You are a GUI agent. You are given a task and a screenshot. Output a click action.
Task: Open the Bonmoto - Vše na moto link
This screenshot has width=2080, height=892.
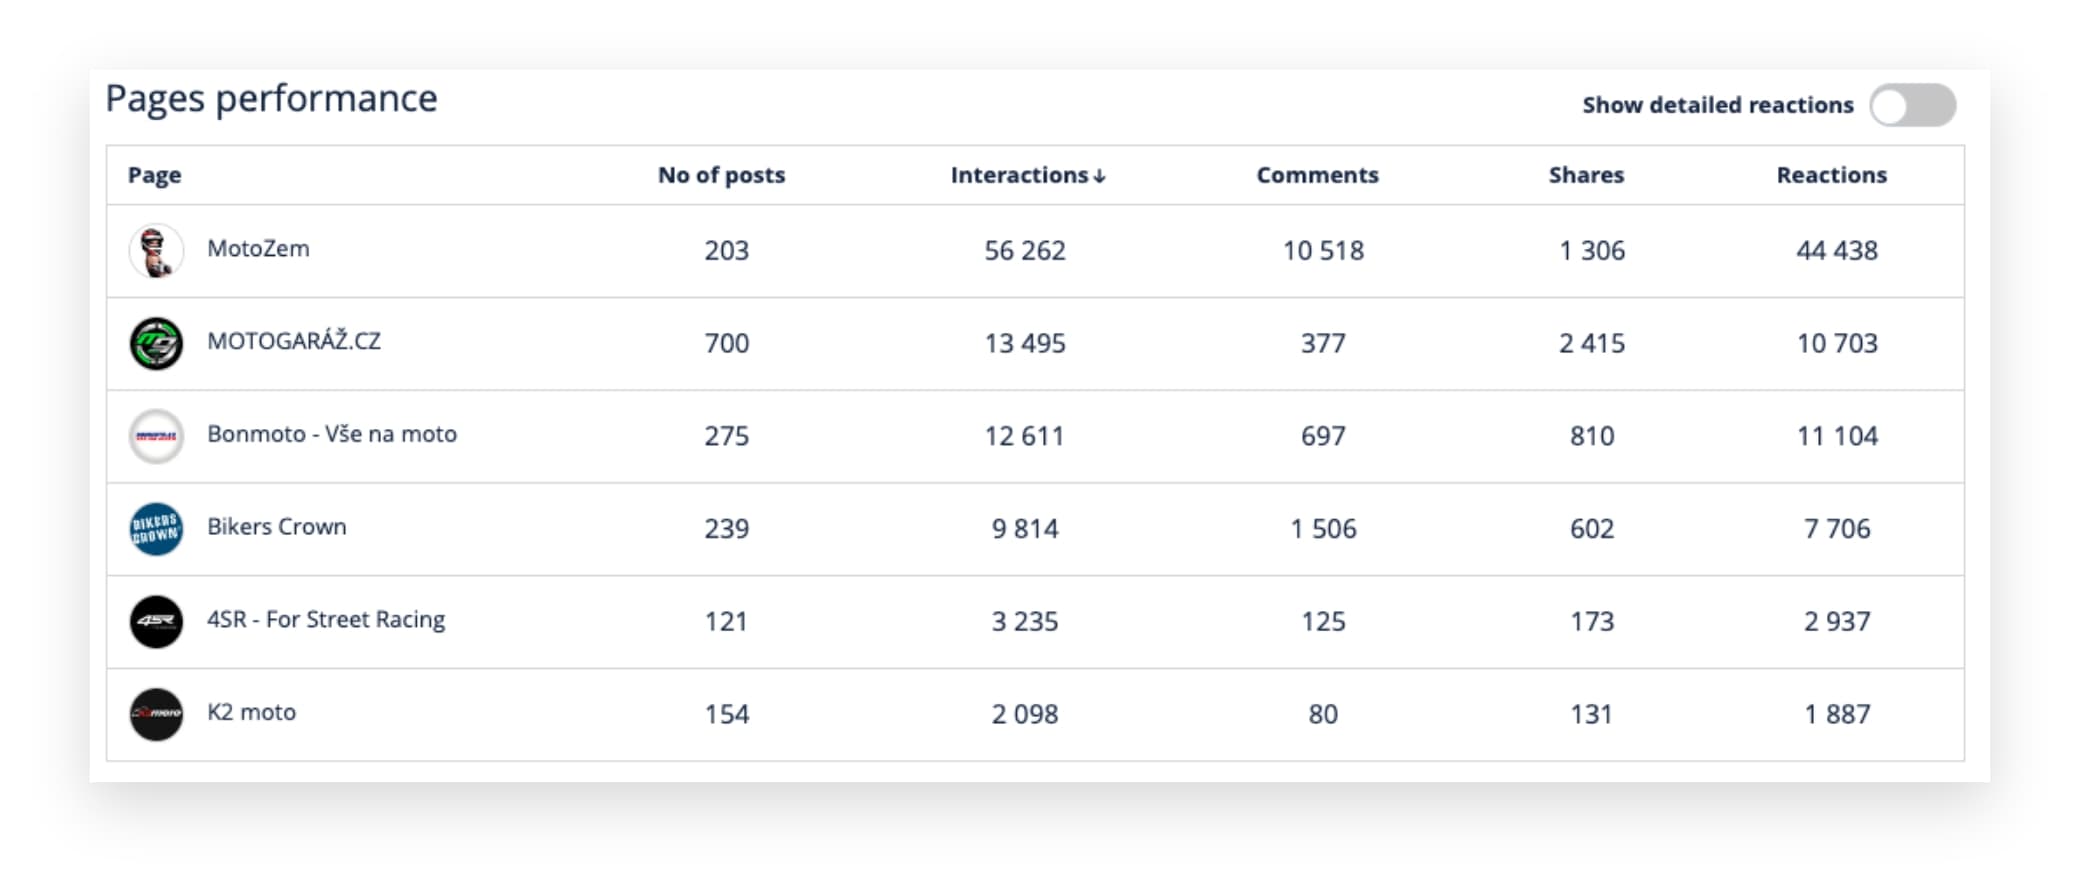point(332,434)
